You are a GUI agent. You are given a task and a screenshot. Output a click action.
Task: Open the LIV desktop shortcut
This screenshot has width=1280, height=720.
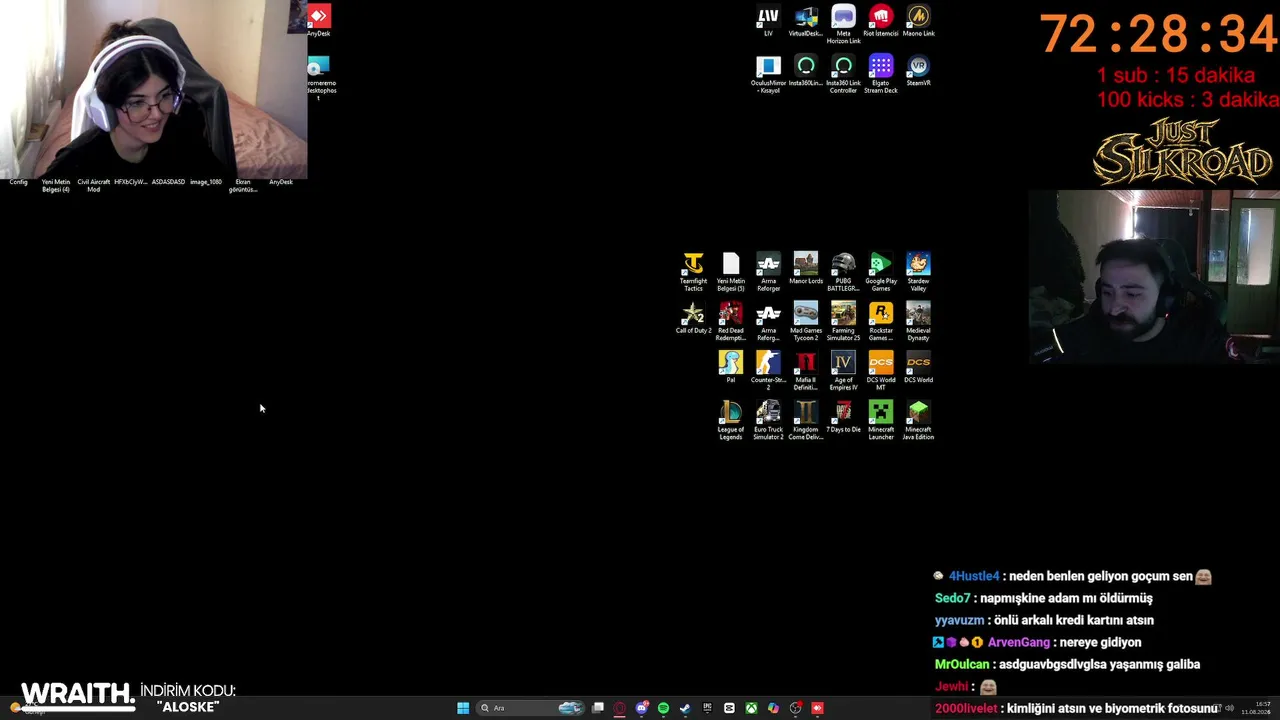point(768,21)
